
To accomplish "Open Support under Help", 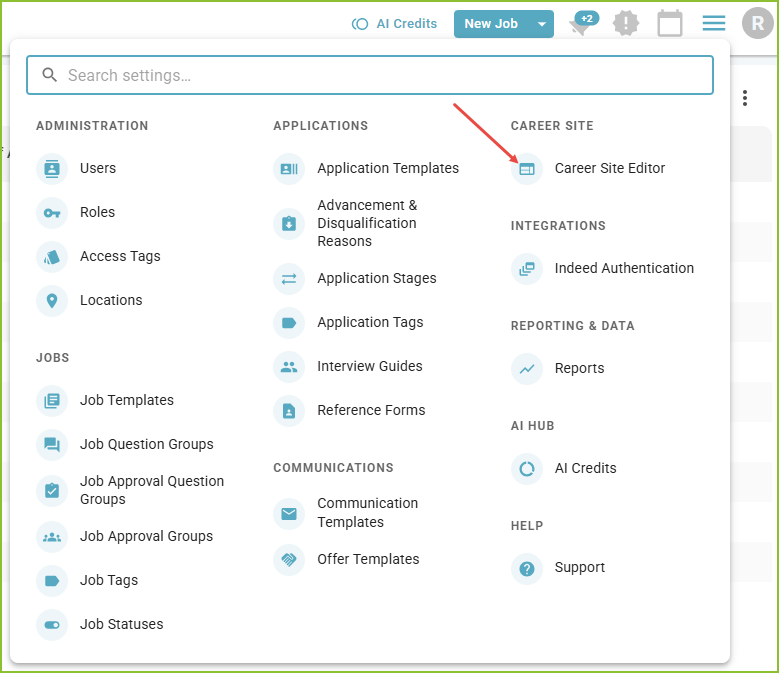I will 580,568.
